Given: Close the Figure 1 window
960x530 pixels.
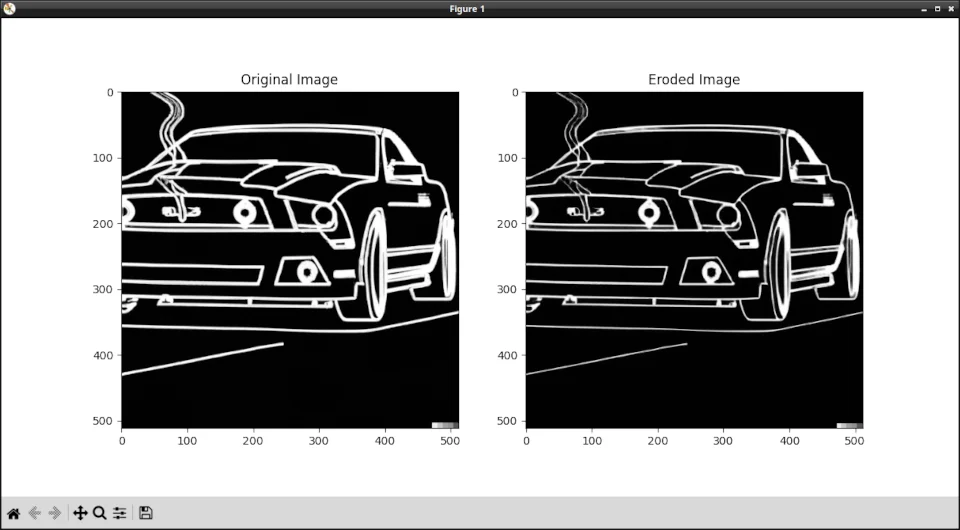Looking at the screenshot, I should [951, 9].
